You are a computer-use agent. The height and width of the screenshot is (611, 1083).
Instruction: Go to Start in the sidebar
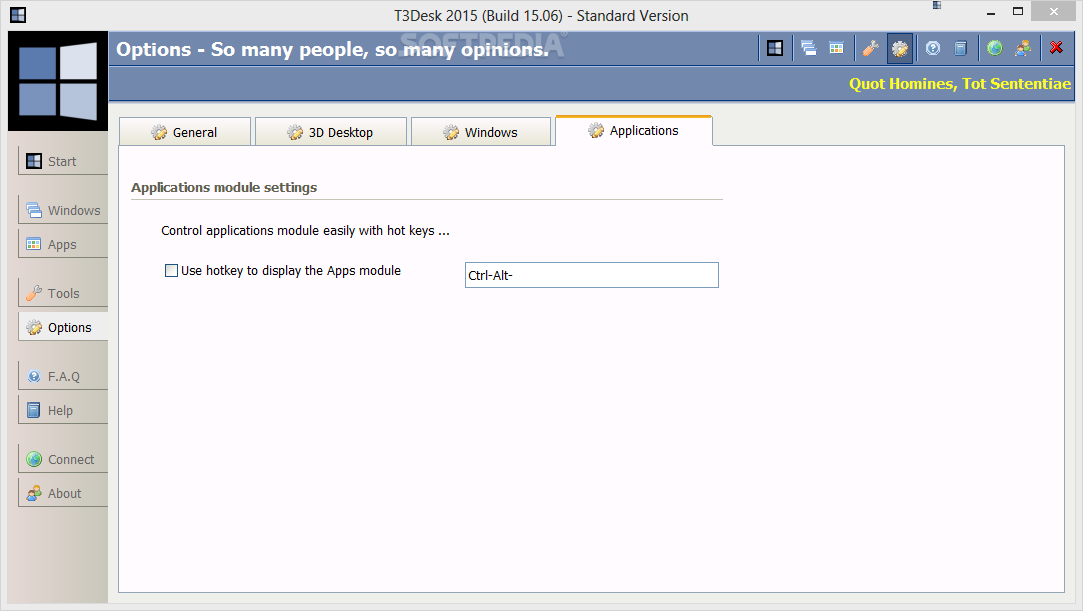(62, 161)
